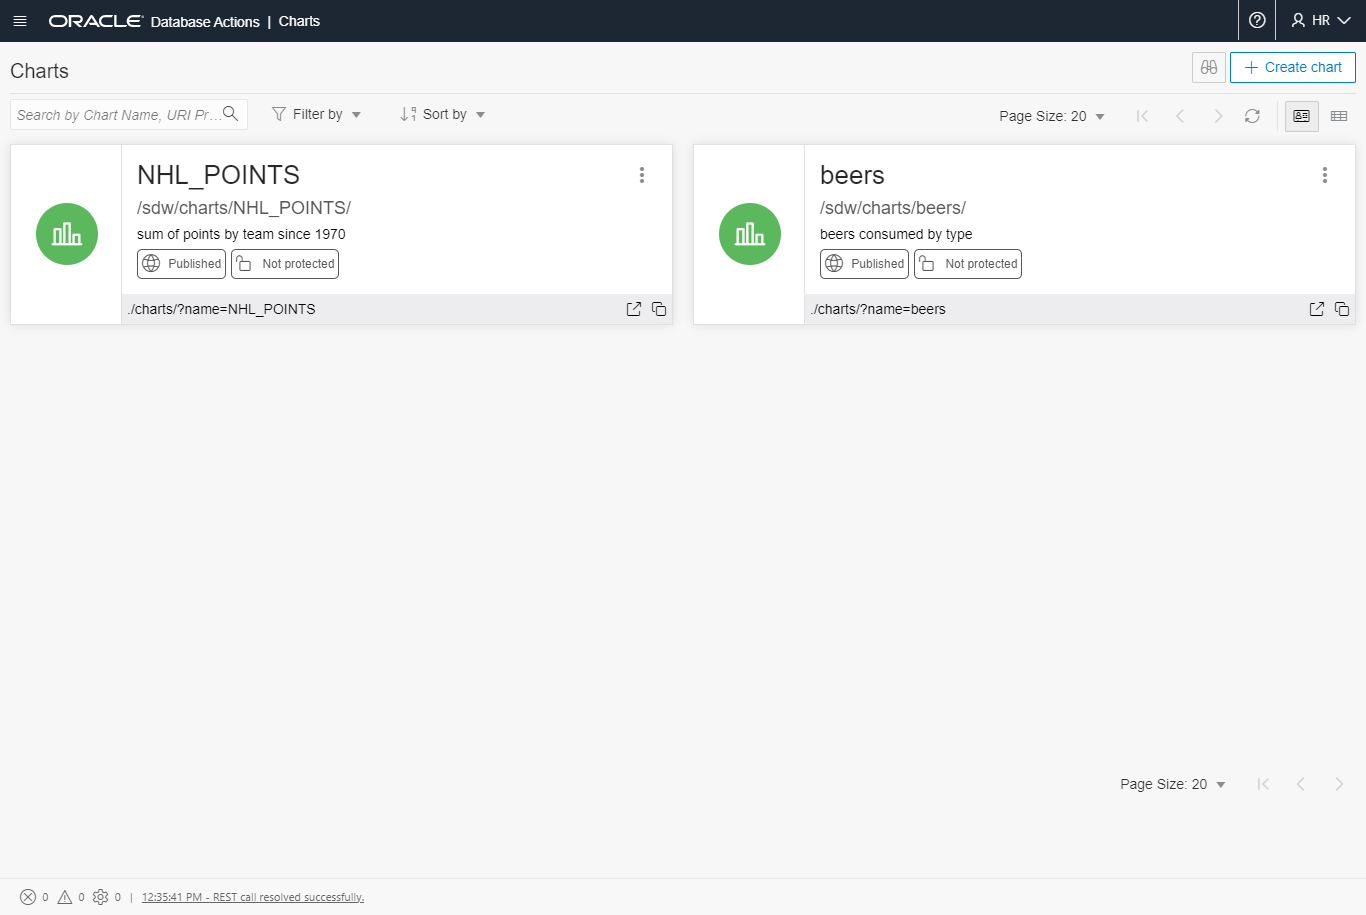
Task: Click the Create chart button
Action: [x=1293, y=67]
